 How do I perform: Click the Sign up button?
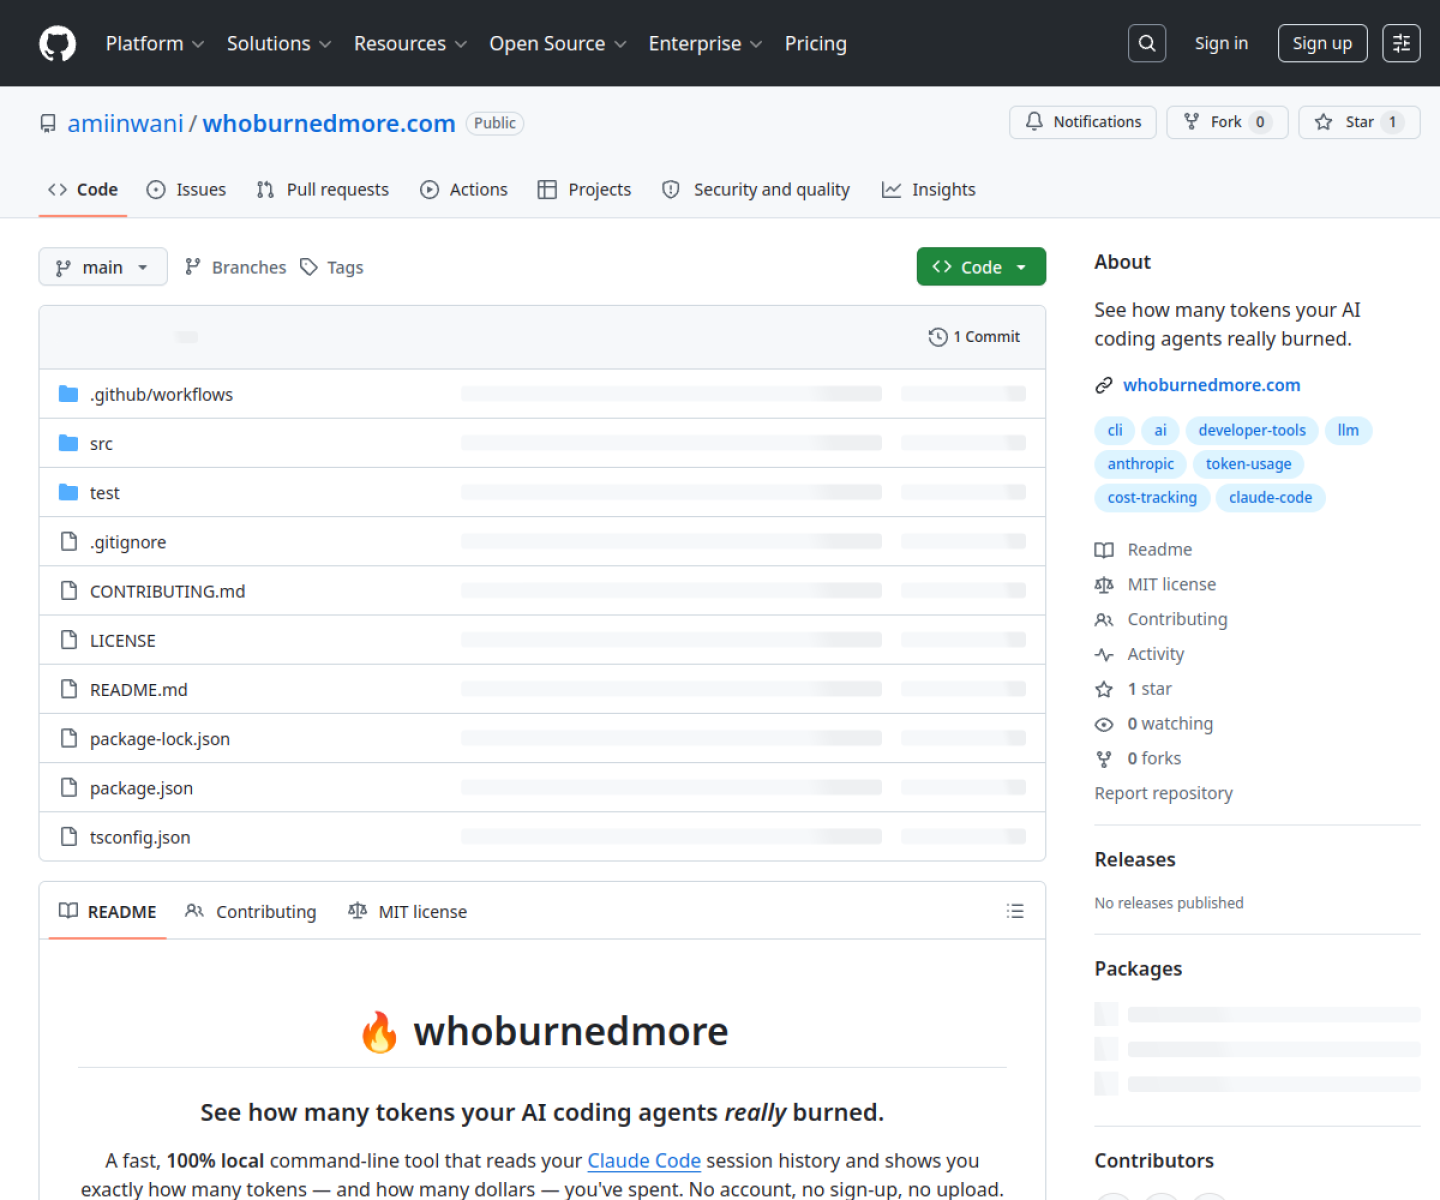click(1322, 43)
